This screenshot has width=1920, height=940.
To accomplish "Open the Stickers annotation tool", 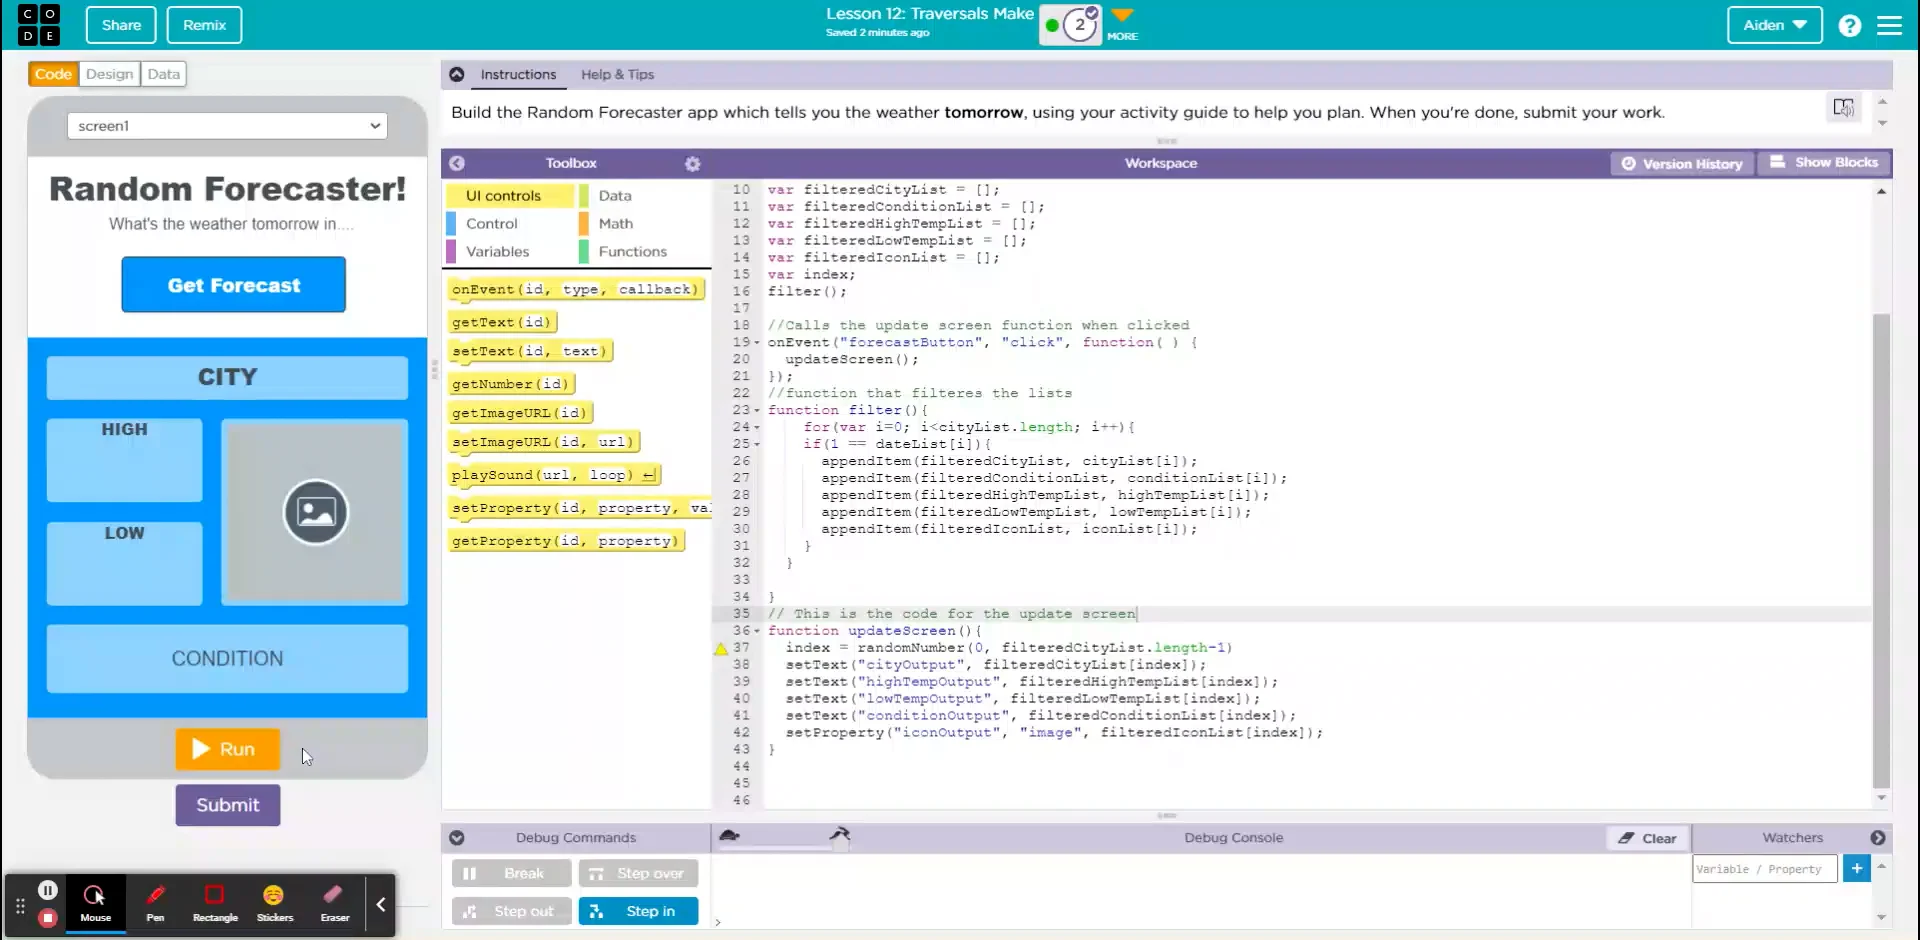I will [x=273, y=903].
